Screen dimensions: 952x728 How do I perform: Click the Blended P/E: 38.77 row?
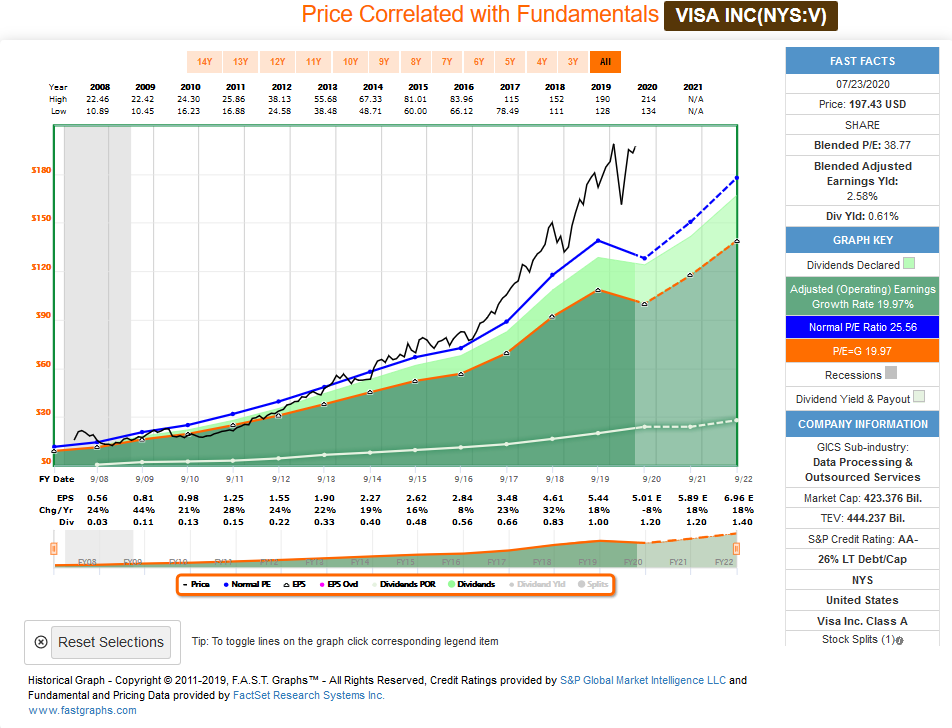click(862, 145)
